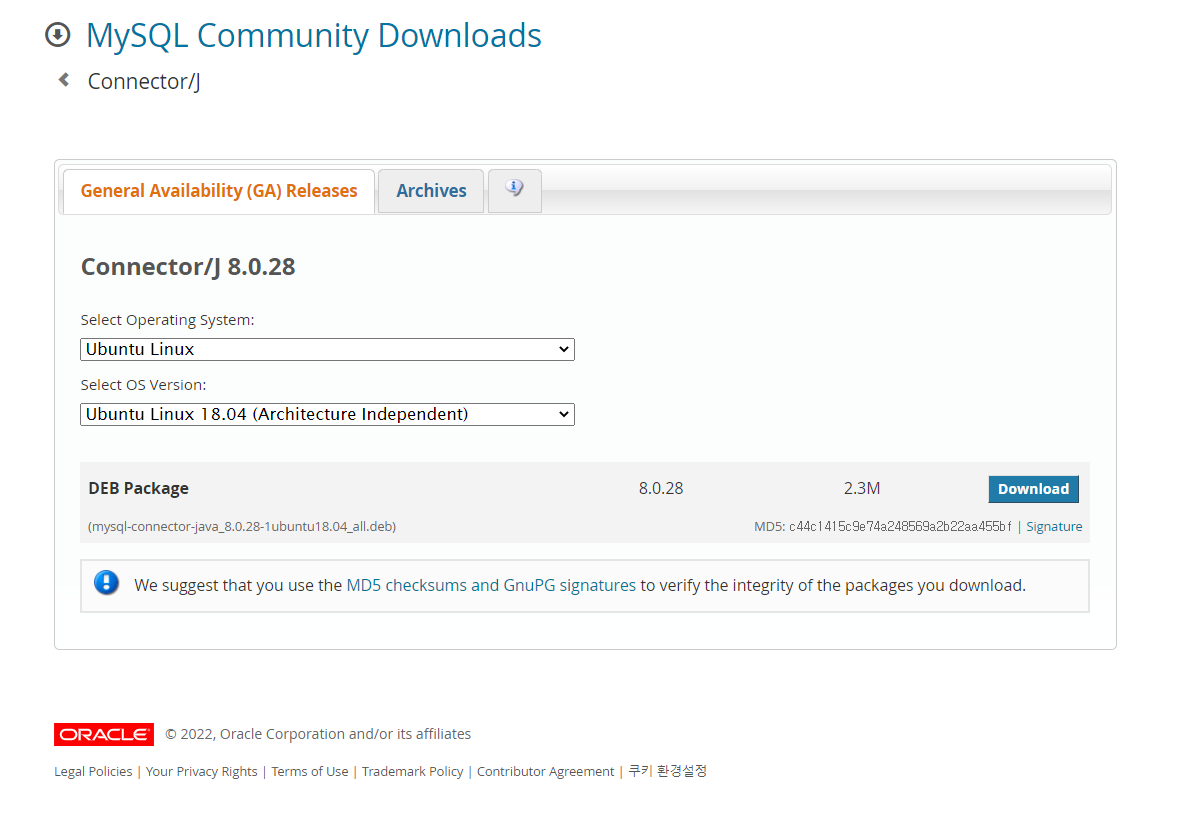Click the Select Operating System label
1199x817 pixels.
(167, 320)
